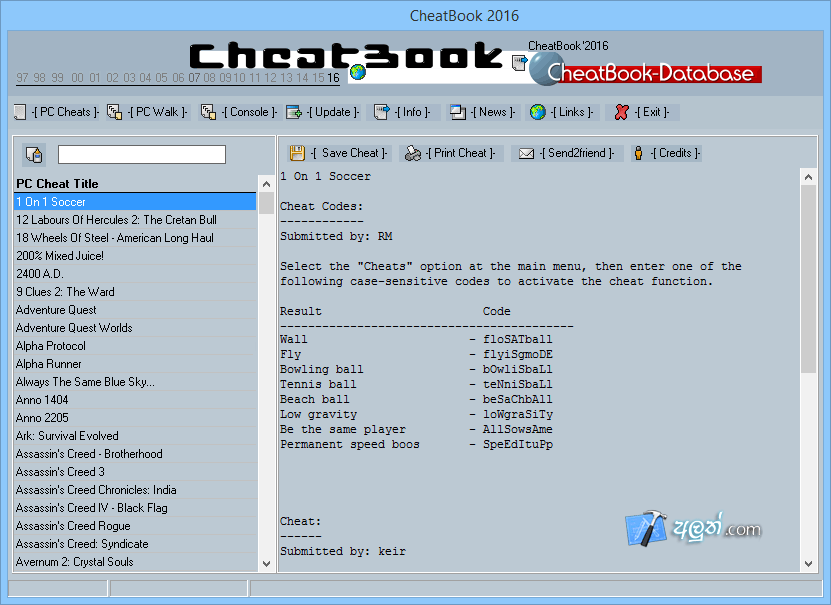
Task: Click the CheatBook-Database sphere icon
Action: point(545,69)
